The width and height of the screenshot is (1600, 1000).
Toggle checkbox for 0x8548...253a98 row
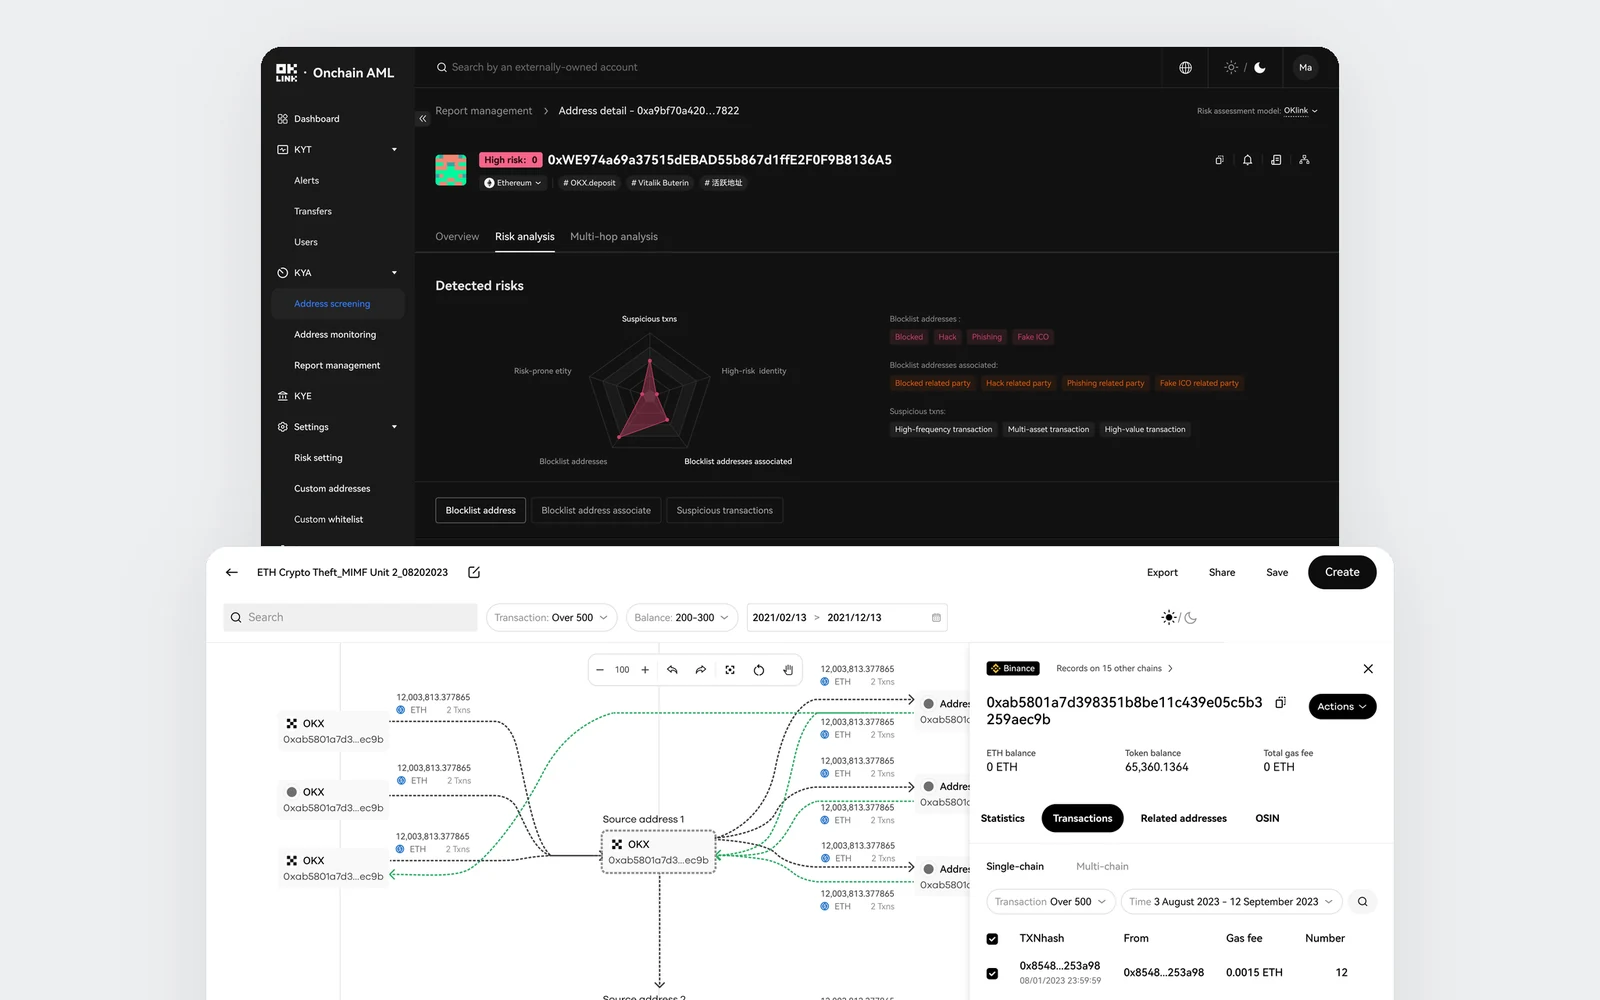click(x=992, y=973)
